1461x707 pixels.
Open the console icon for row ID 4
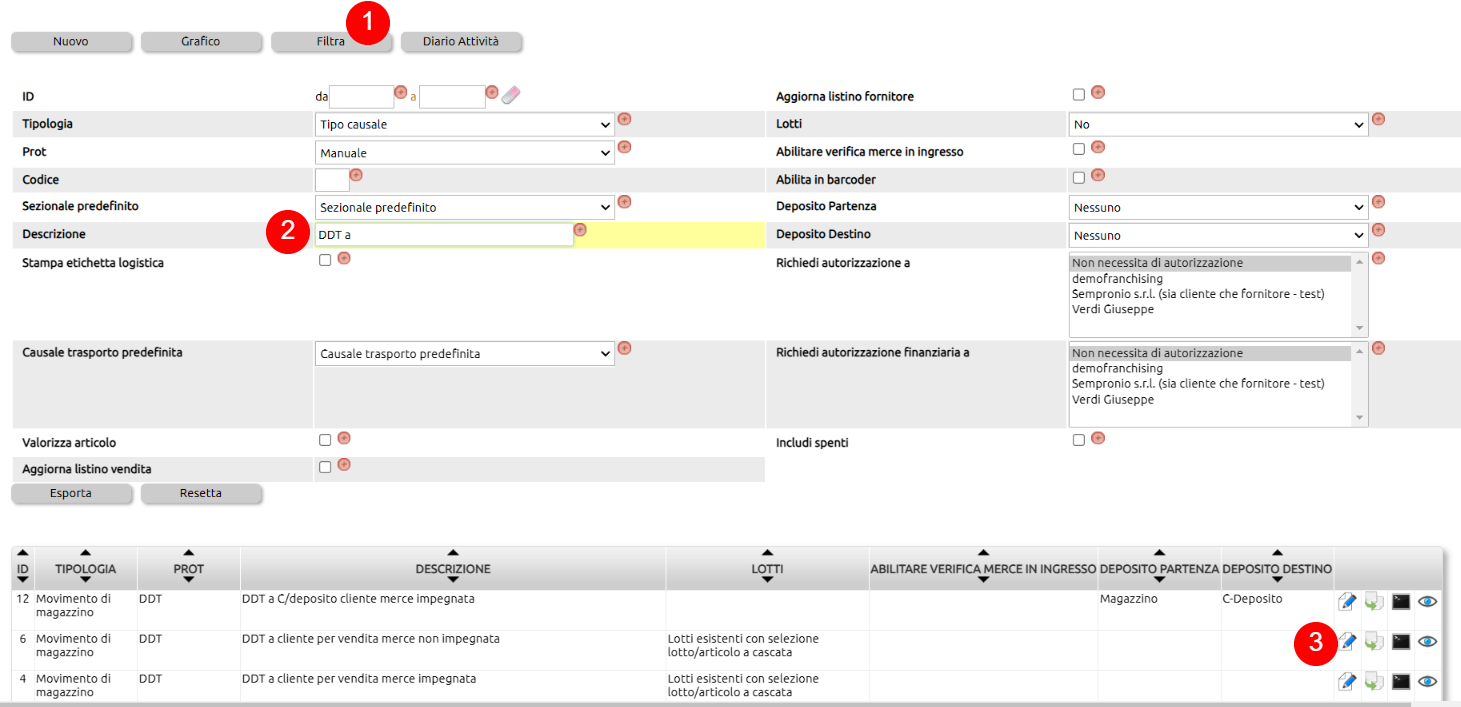(1401, 681)
